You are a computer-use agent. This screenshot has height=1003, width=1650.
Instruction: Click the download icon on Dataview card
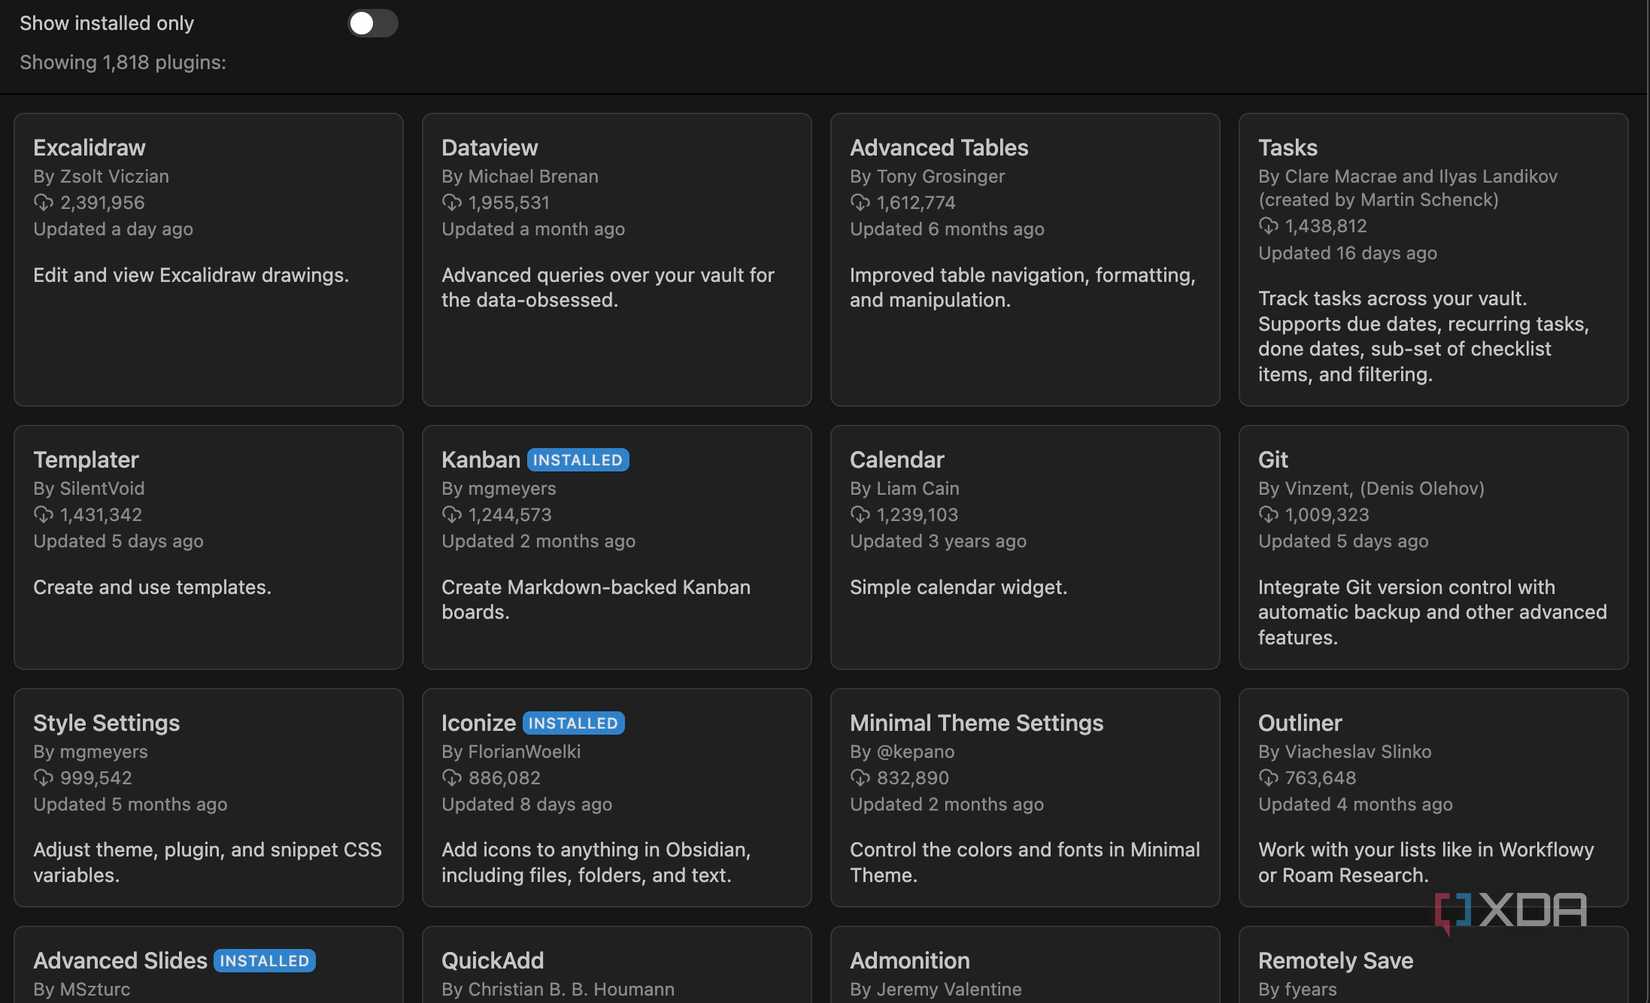pyautogui.click(x=452, y=203)
